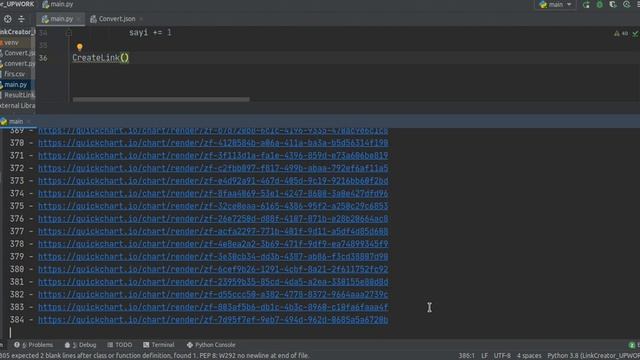Open output link number 379
This screenshot has width=640, height=360.
click(x=213, y=257)
